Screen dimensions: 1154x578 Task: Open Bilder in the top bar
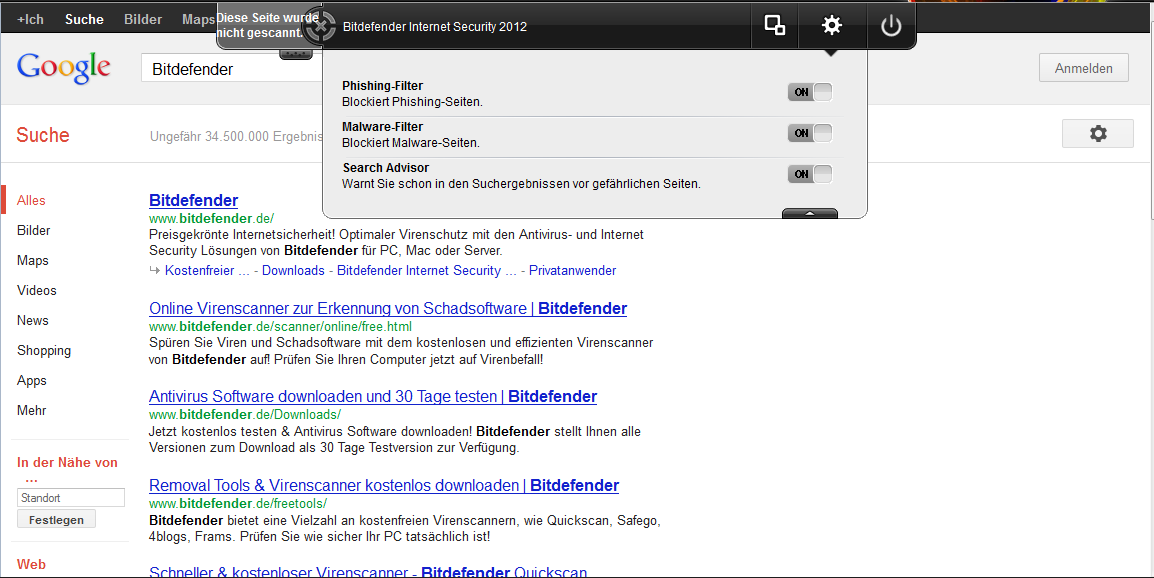143,19
